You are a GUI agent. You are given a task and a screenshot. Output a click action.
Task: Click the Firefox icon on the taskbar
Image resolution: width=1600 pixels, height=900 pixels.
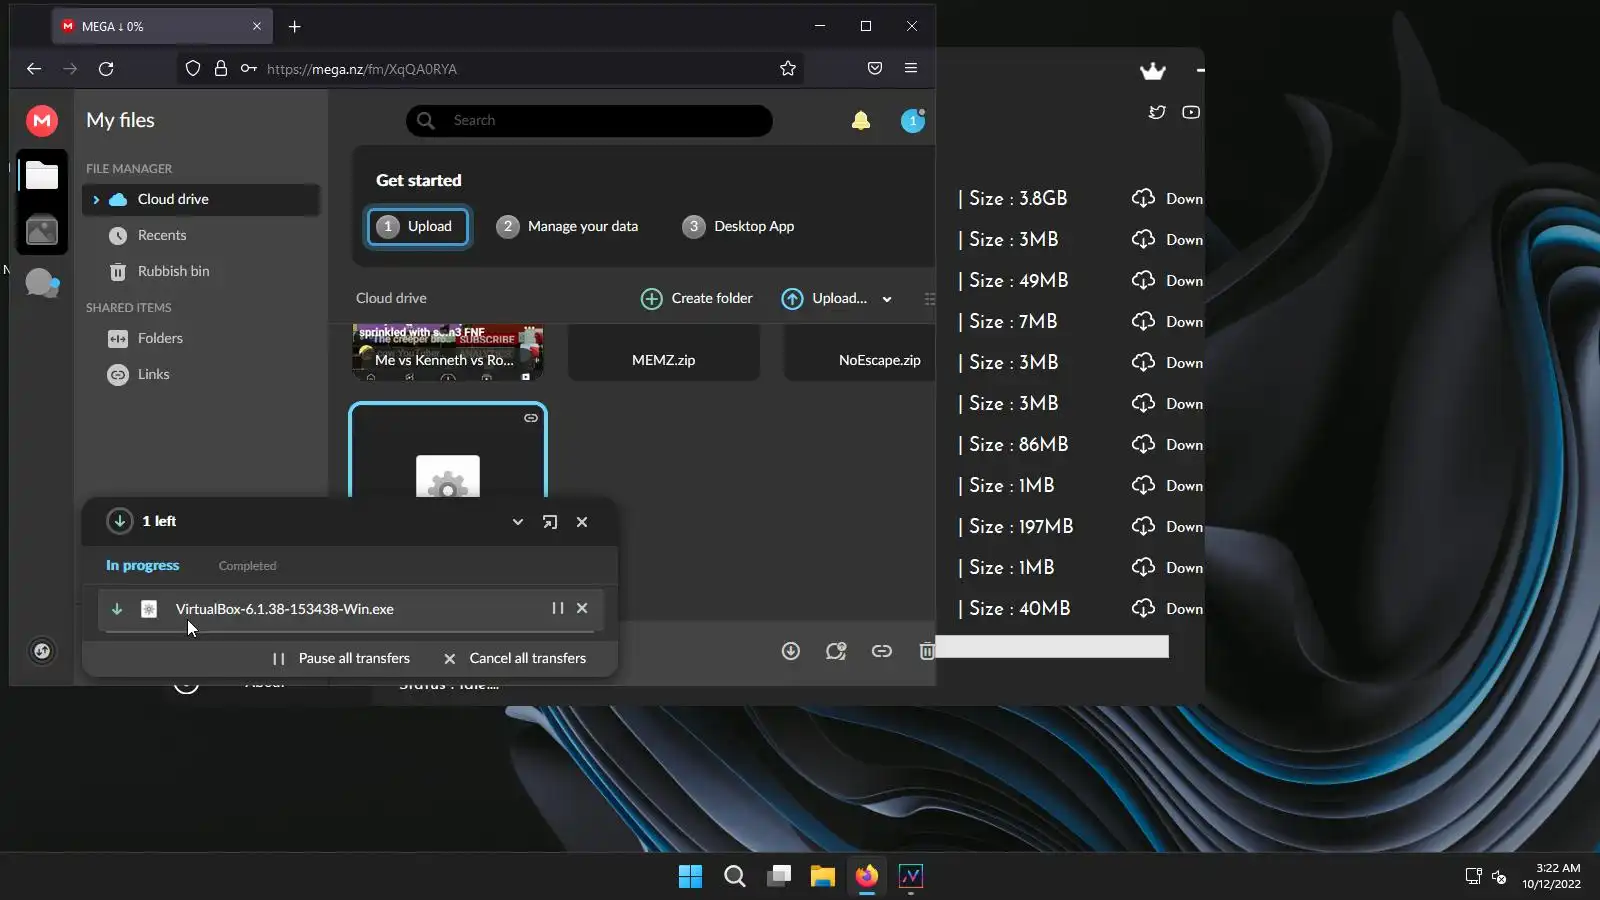tap(867, 877)
